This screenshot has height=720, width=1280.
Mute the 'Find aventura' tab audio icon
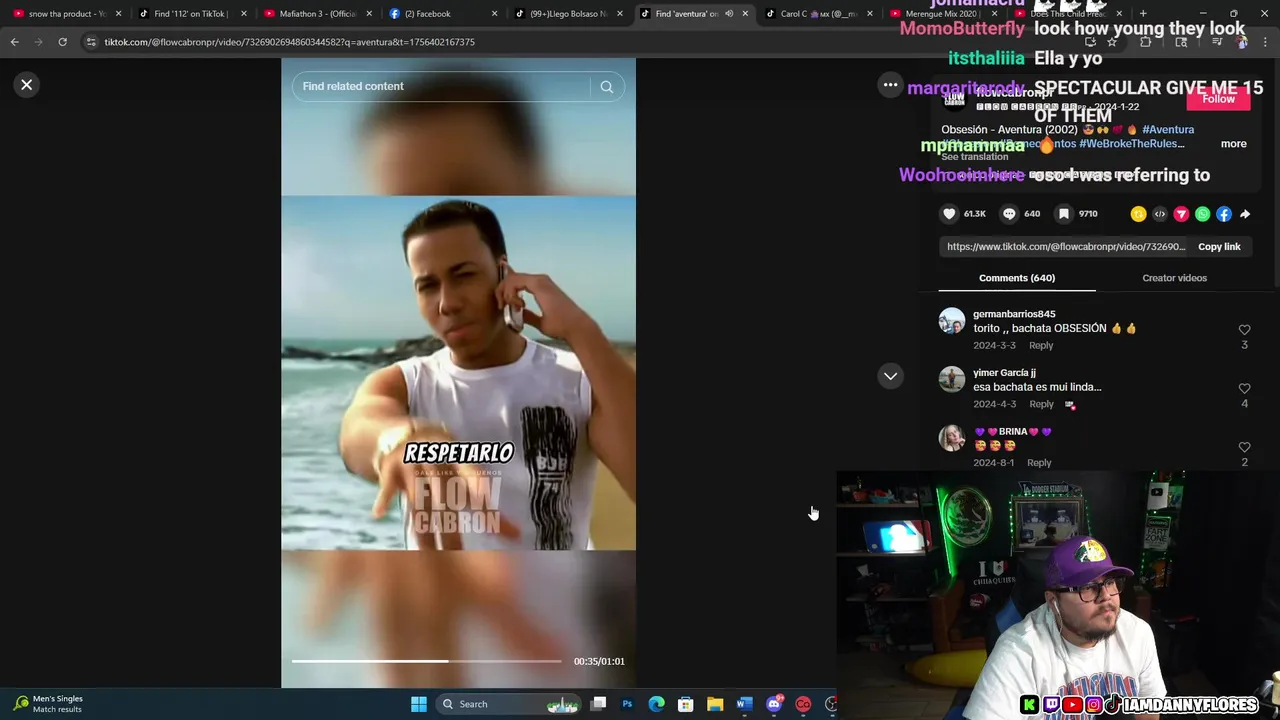(728, 14)
